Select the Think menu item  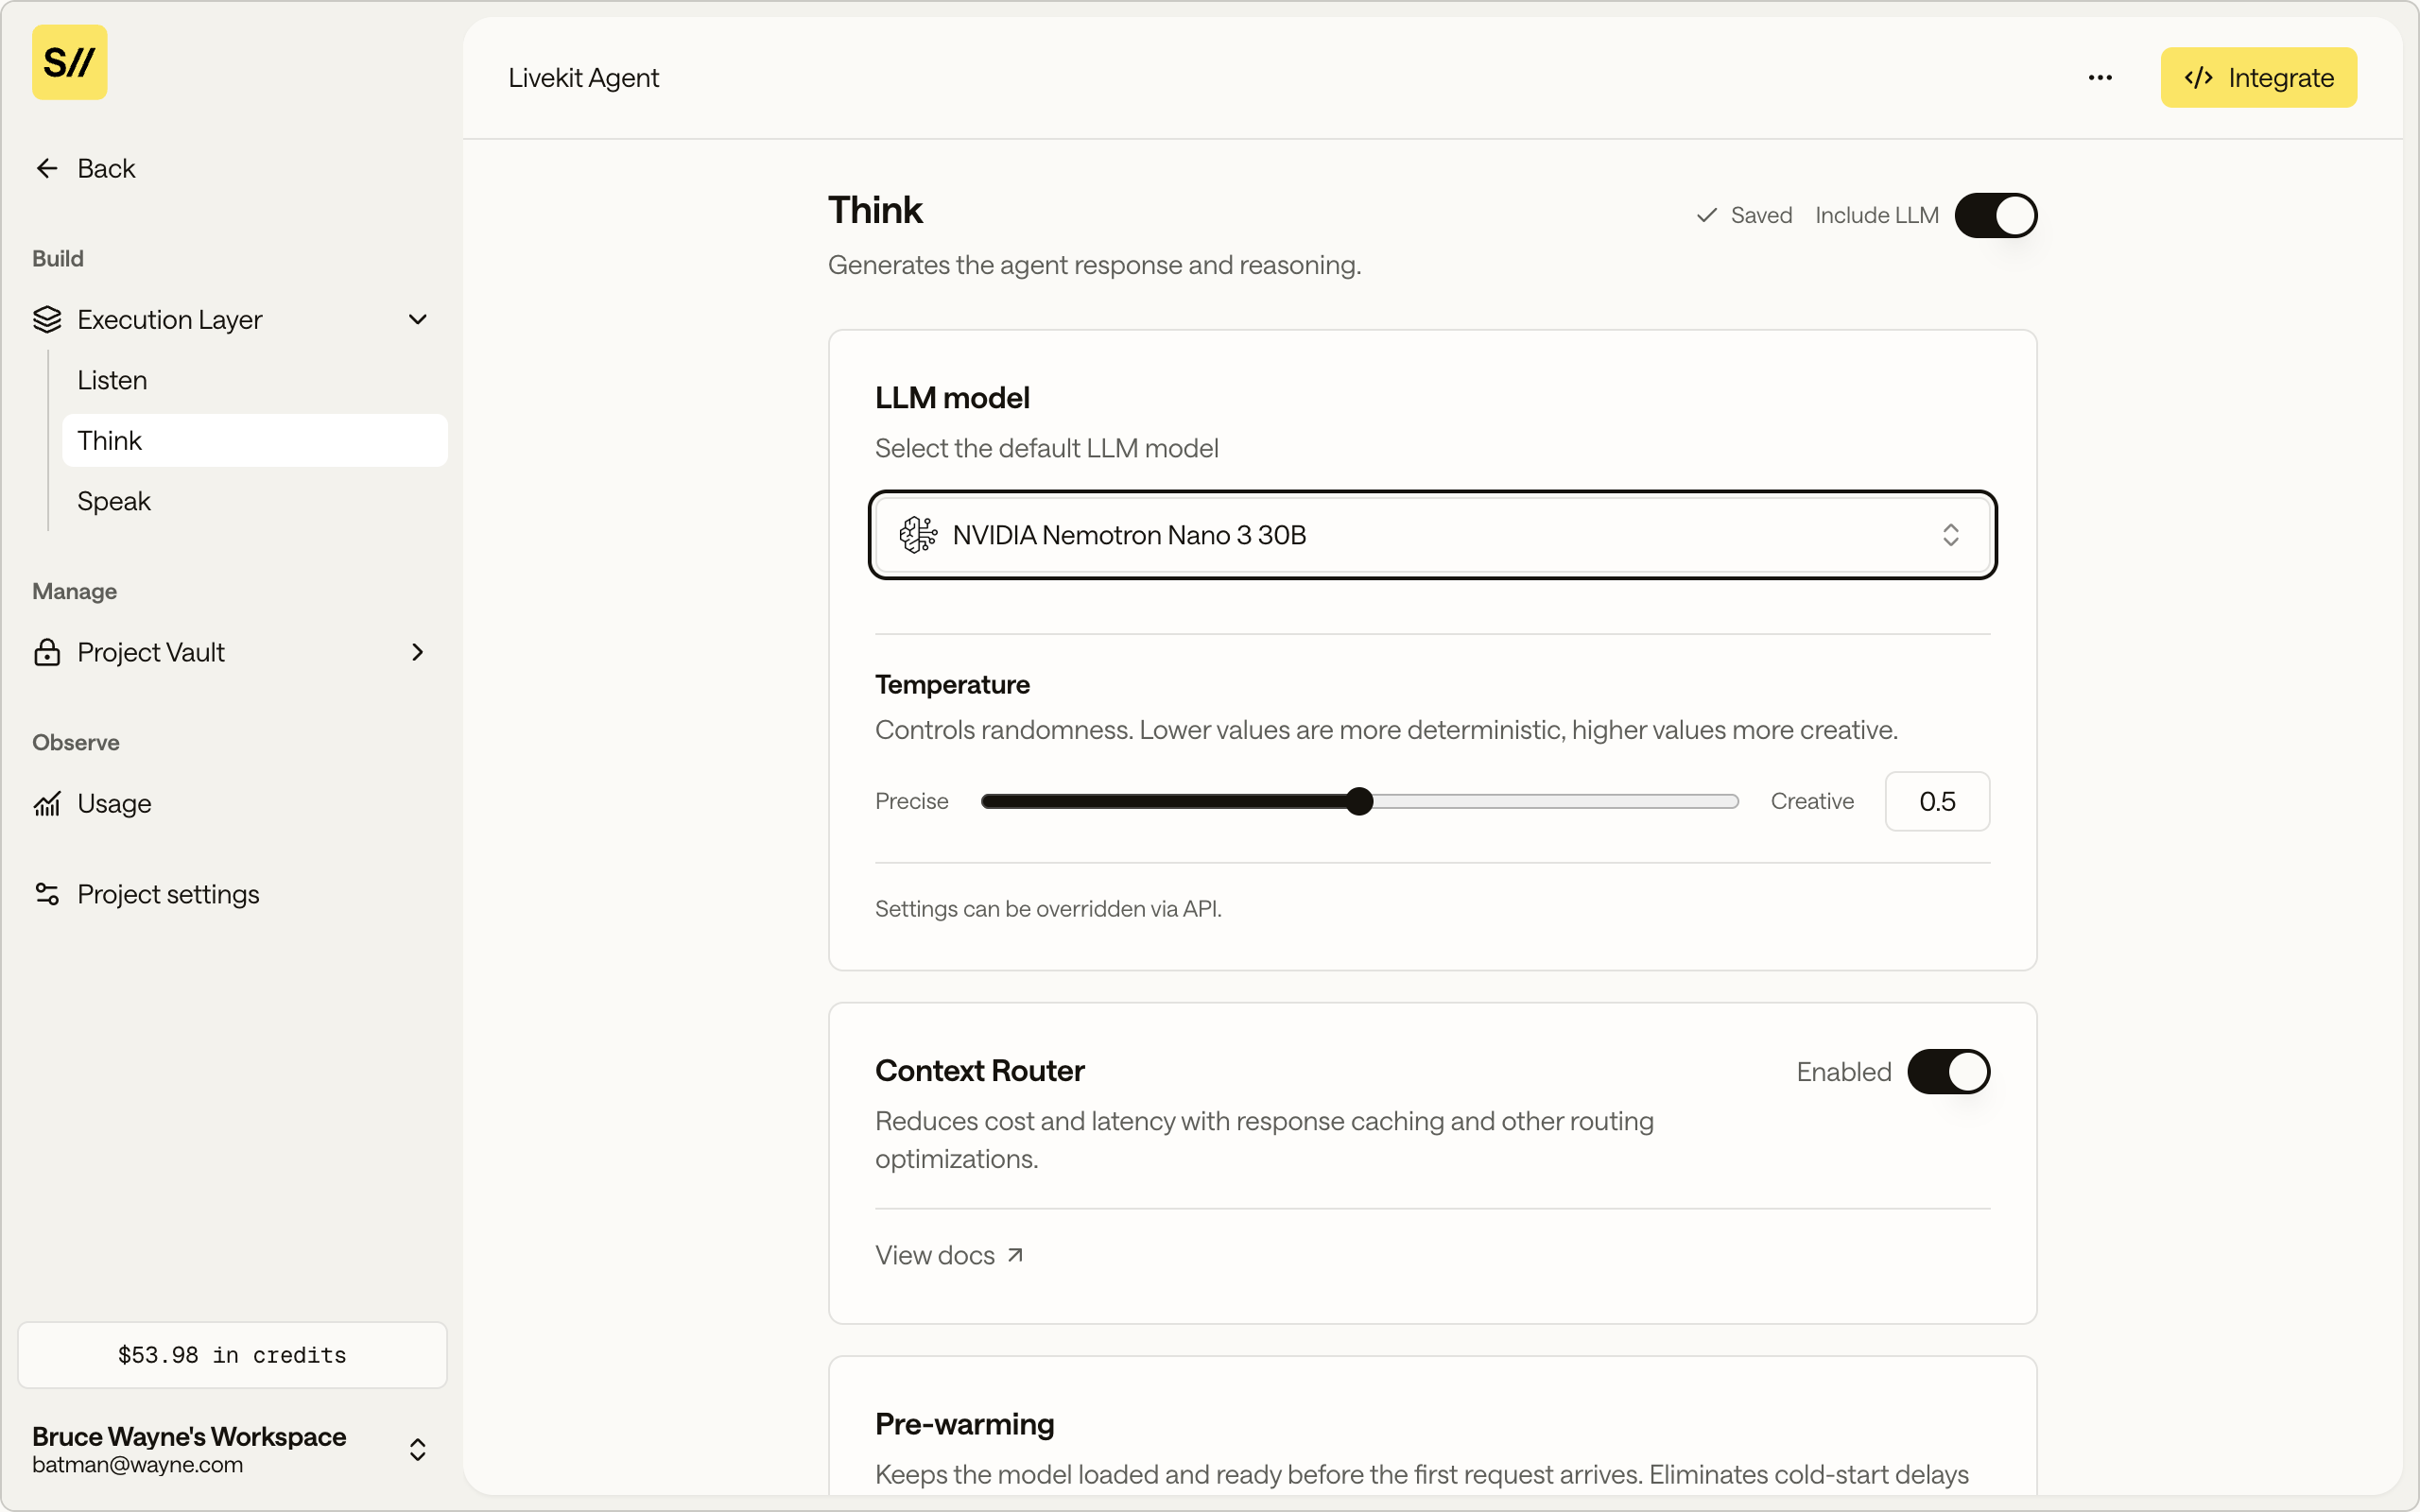pyautogui.click(x=254, y=440)
